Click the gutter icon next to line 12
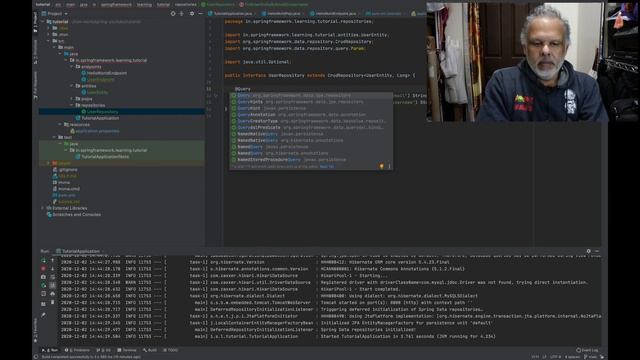 pos(216,96)
